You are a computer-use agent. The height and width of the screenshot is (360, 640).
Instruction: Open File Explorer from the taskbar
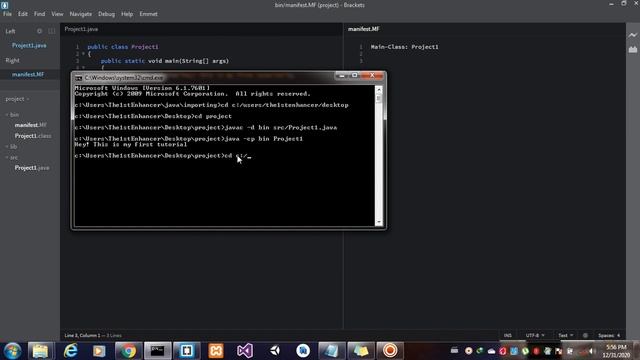(40, 351)
